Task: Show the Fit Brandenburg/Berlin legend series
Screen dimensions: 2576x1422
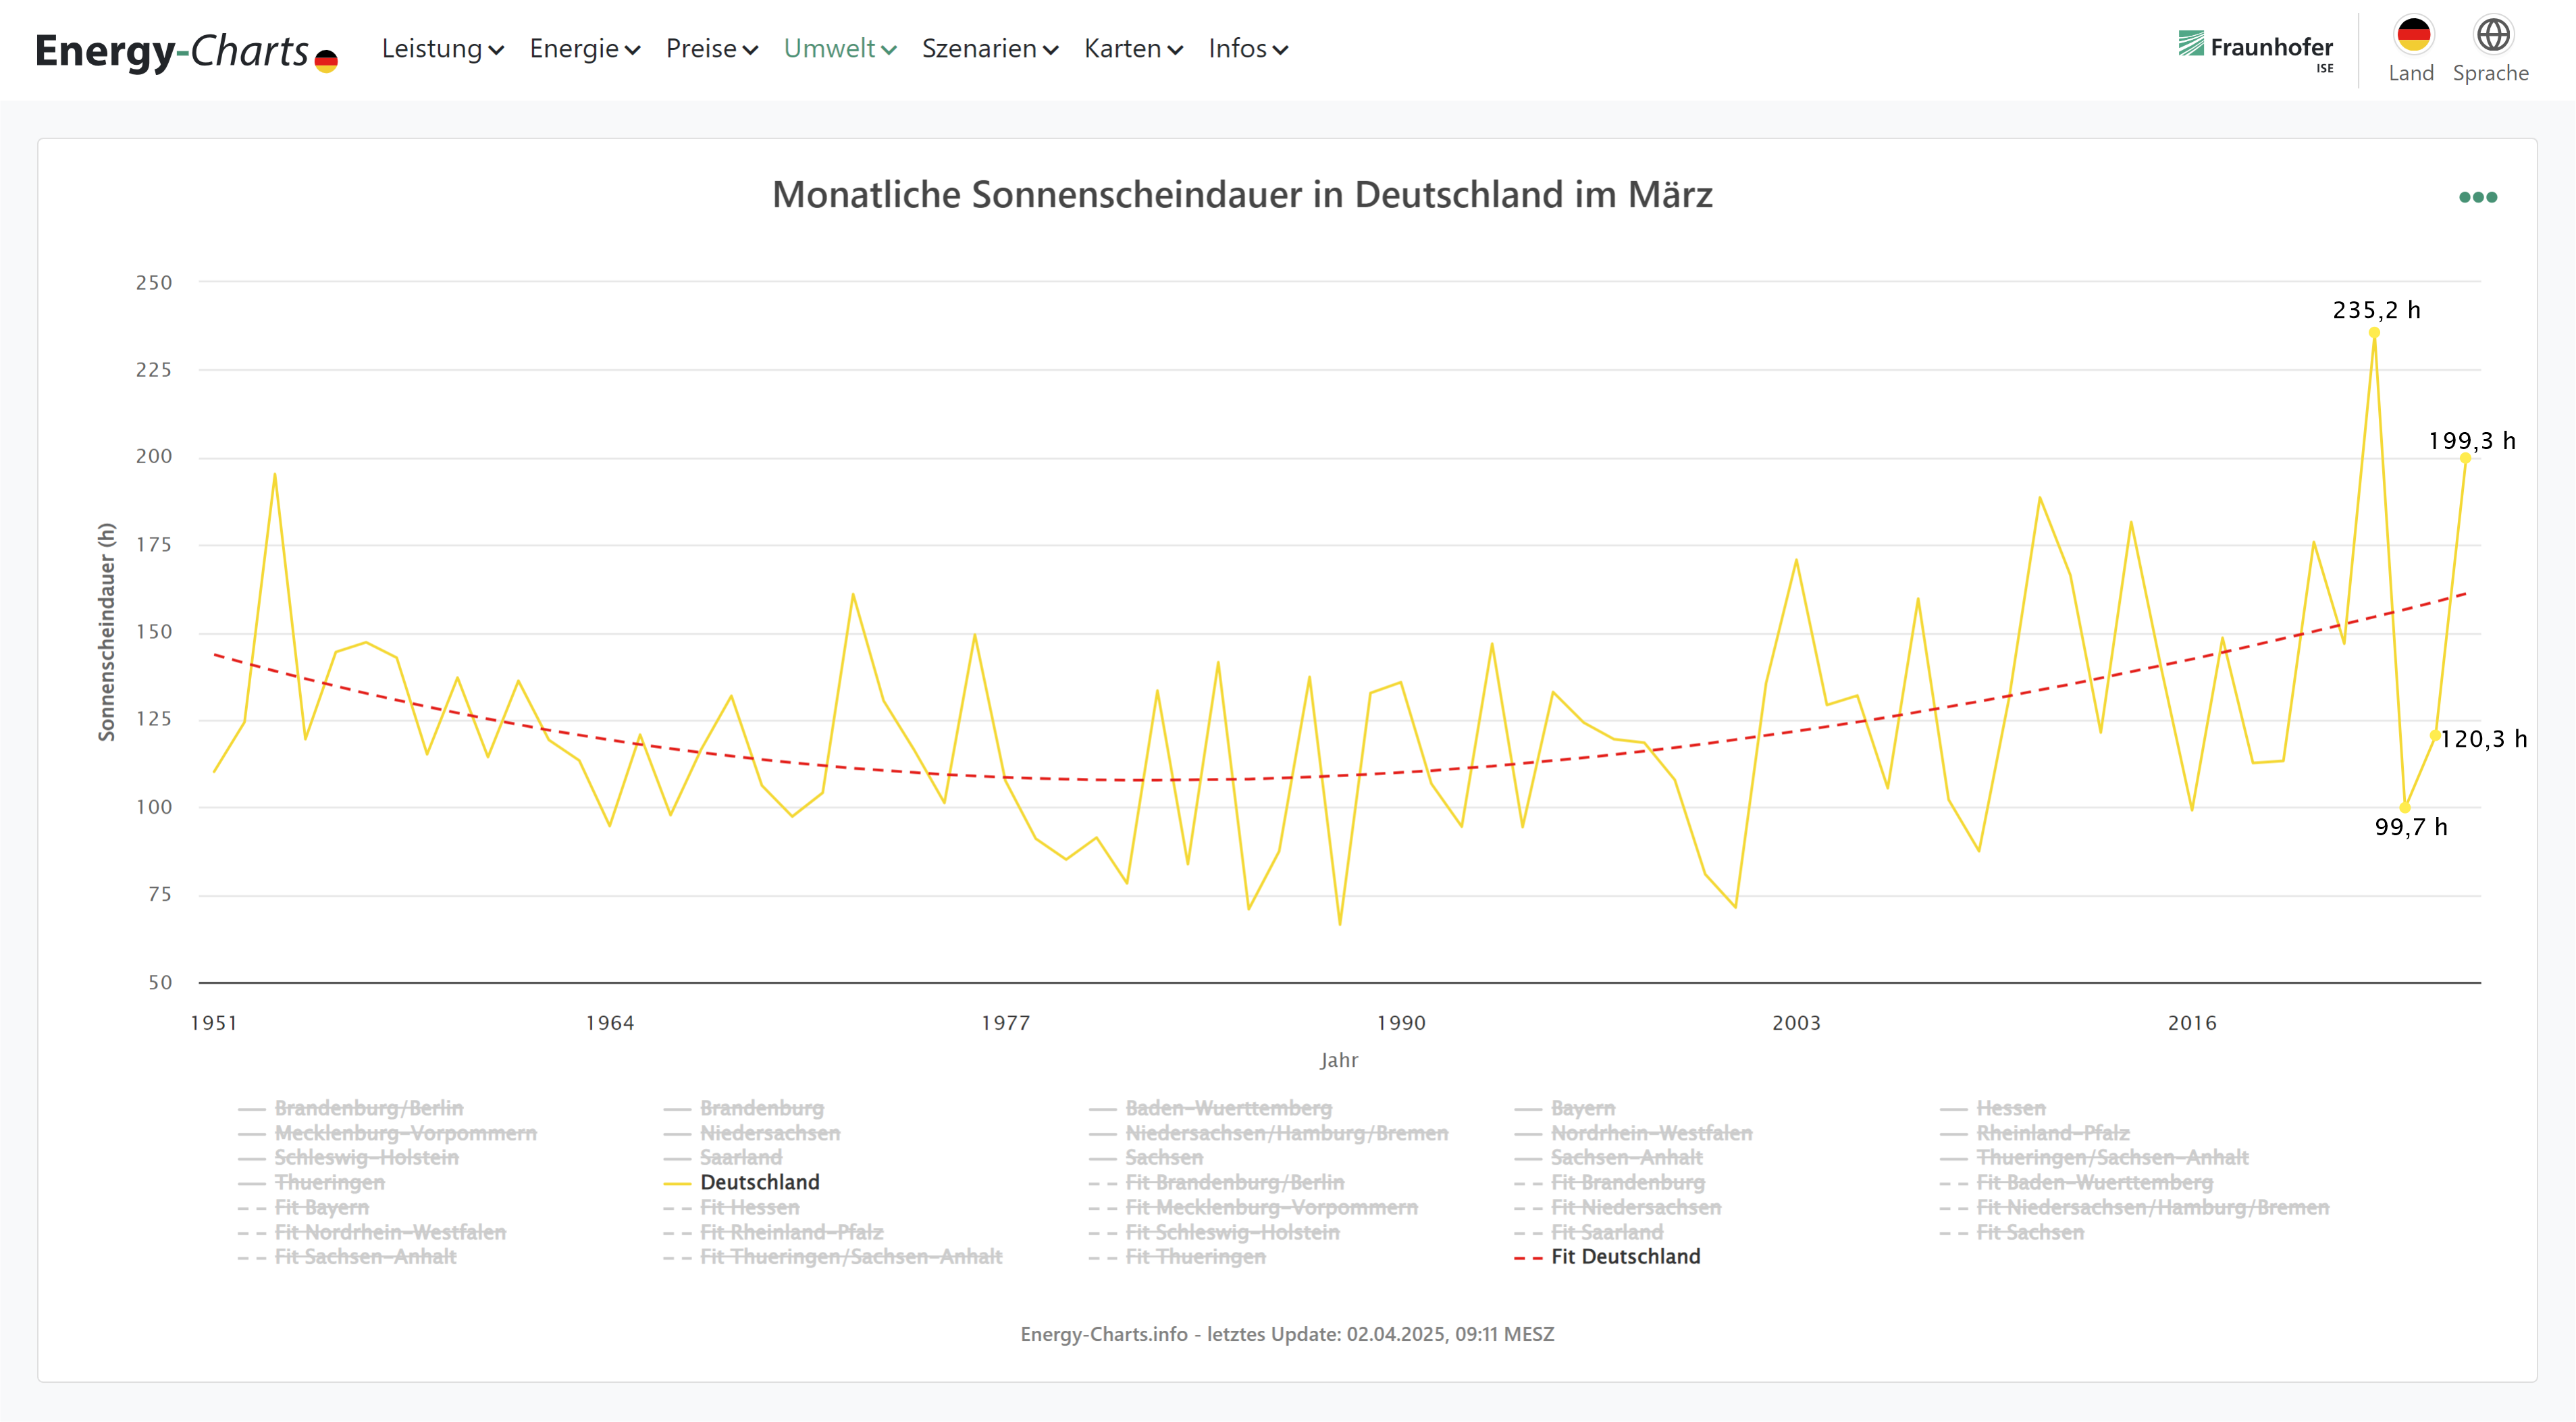Action: [1217, 1182]
